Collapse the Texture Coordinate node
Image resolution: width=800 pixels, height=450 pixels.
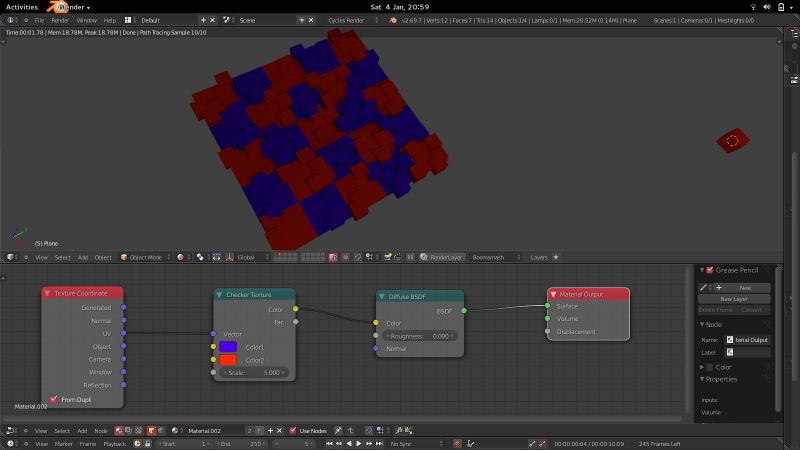point(47,293)
